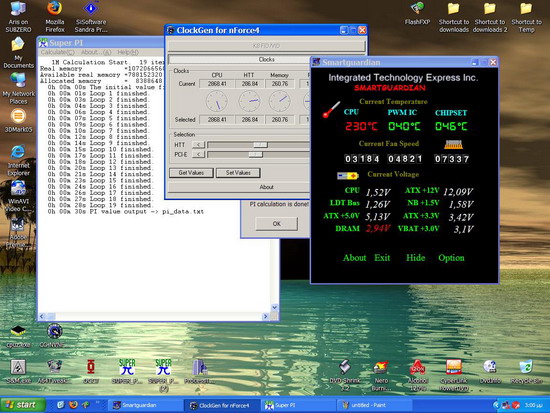Viewport: 550px width, 413px height.
Task: Click Super PI horizontal scrollbar right arrow
Action: tap(266, 317)
